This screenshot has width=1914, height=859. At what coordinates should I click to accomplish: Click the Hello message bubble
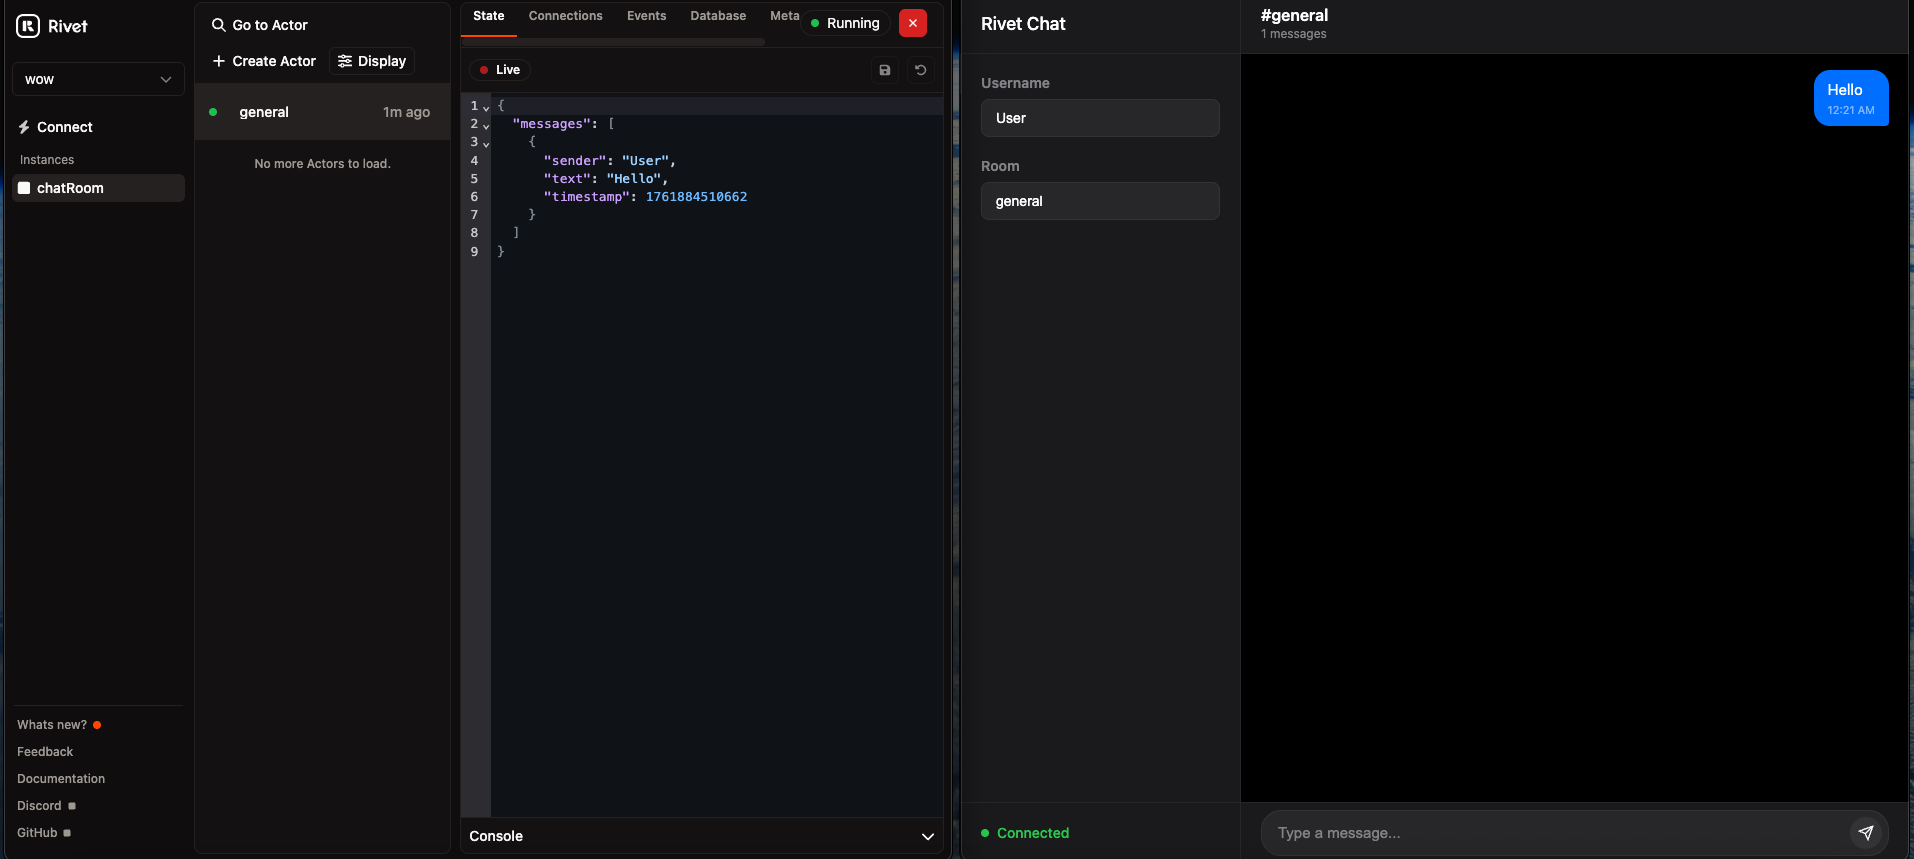click(1851, 98)
